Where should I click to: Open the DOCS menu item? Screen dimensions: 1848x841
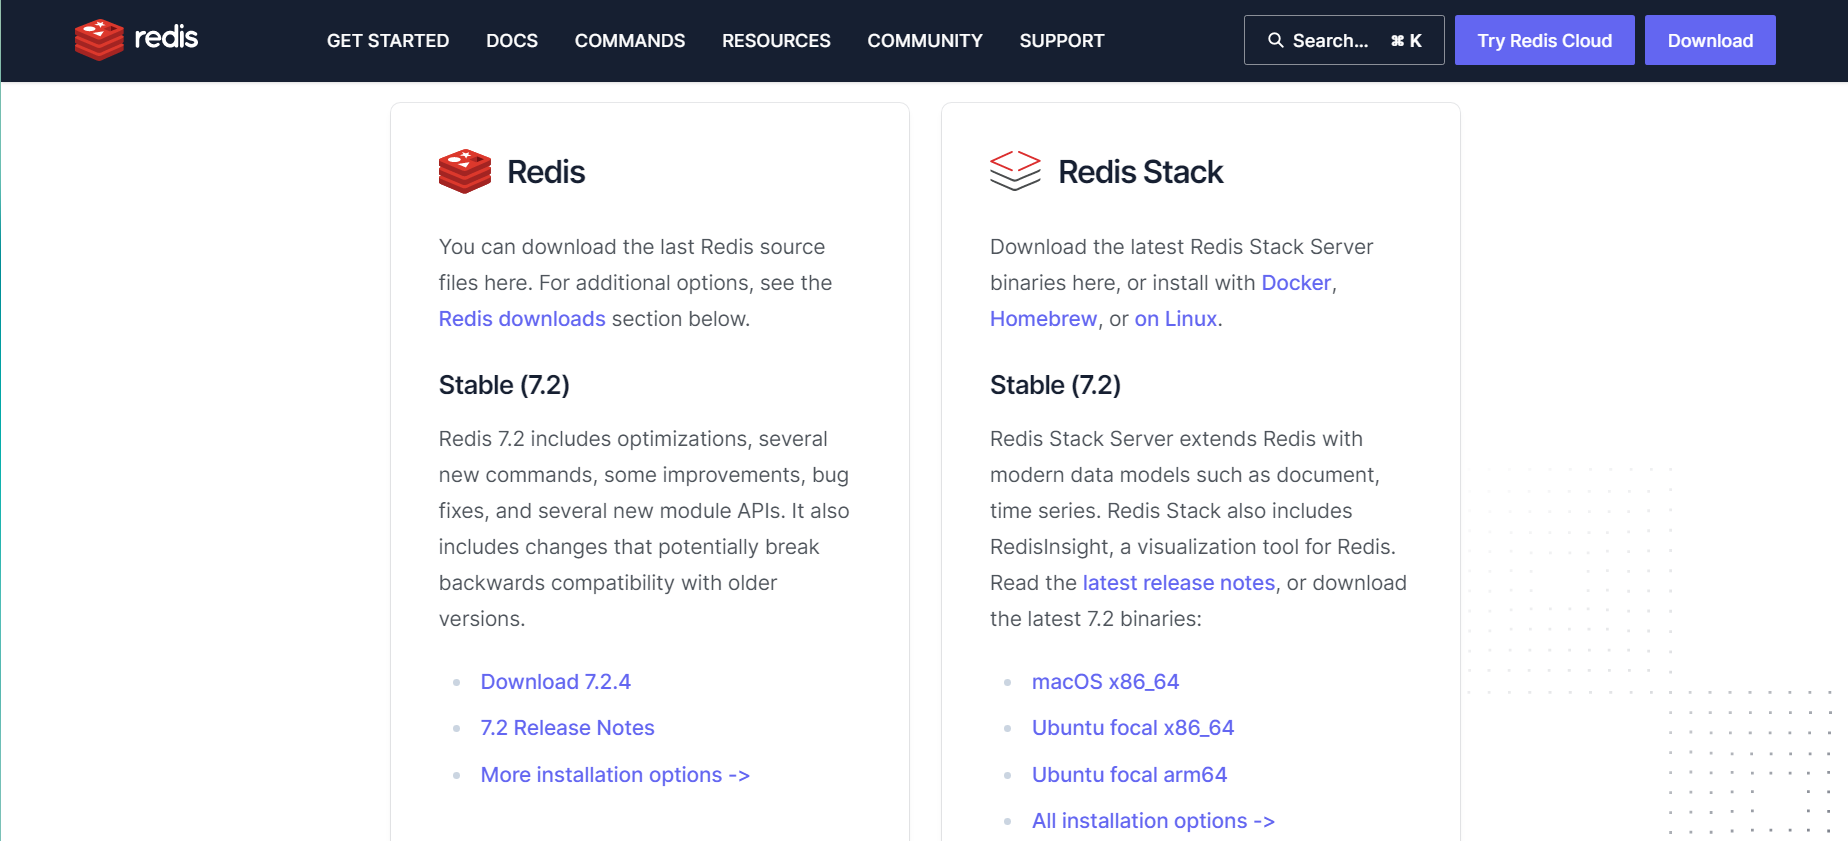512,41
